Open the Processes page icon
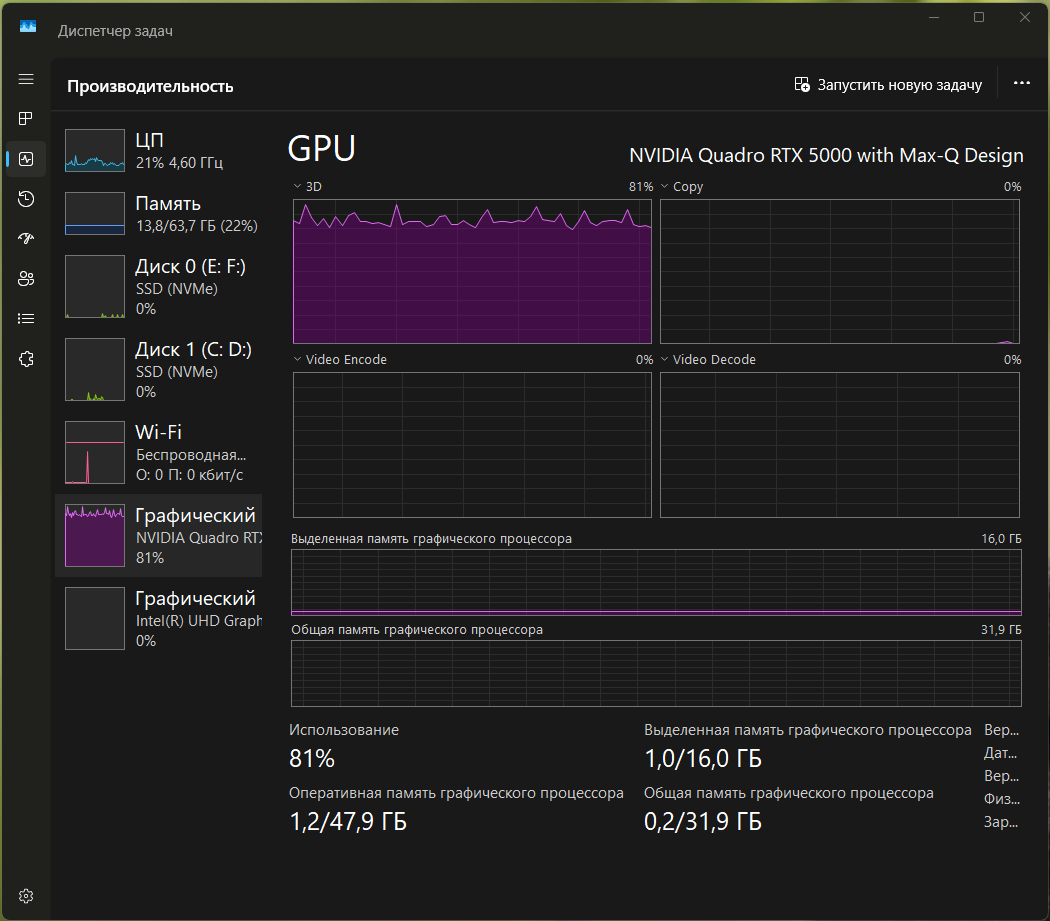The height and width of the screenshot is (921, 1050). pyautogui.click(x=26, y=119)
